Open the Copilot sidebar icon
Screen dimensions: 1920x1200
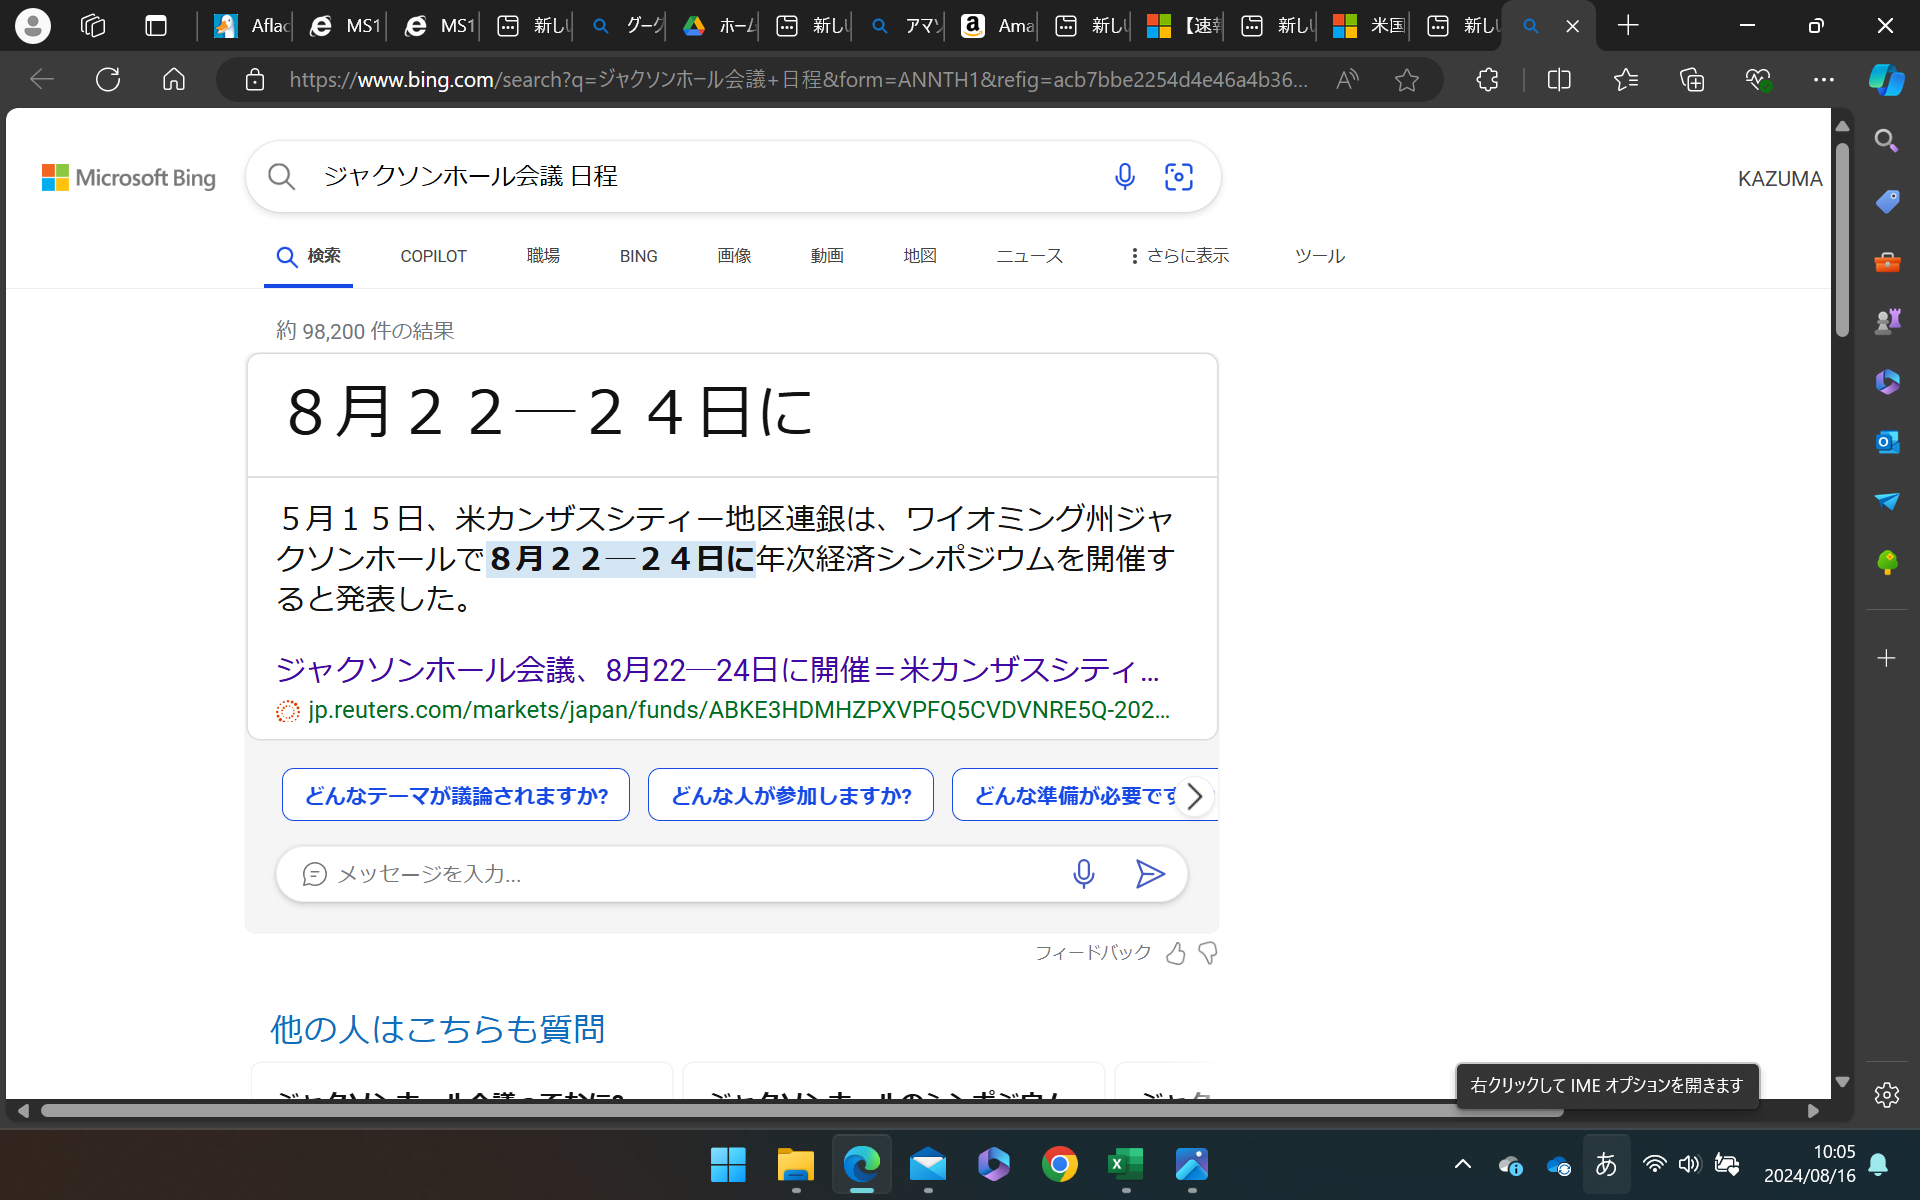pos(1887,79)
